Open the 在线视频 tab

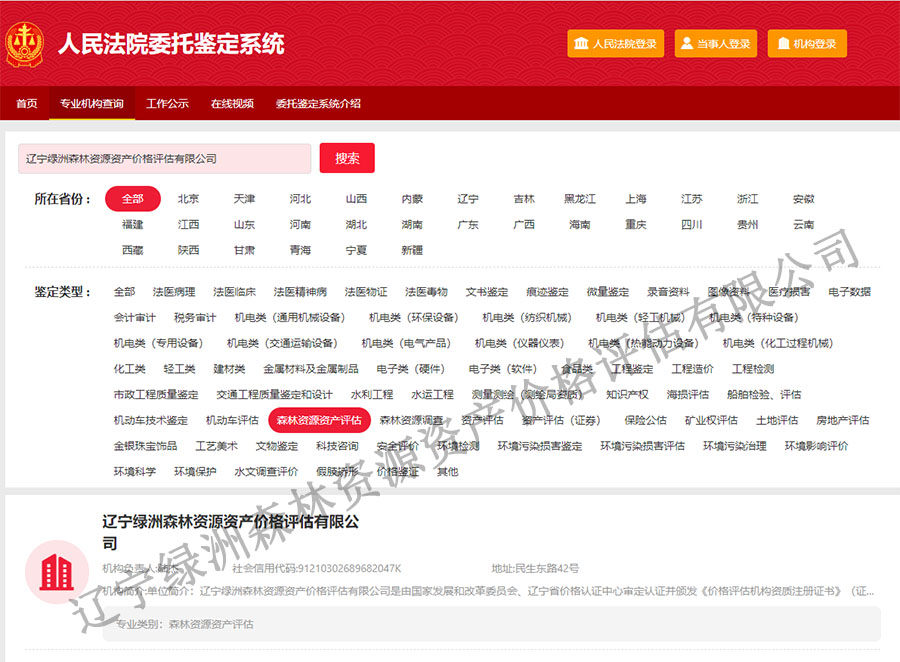click(232, 103)
